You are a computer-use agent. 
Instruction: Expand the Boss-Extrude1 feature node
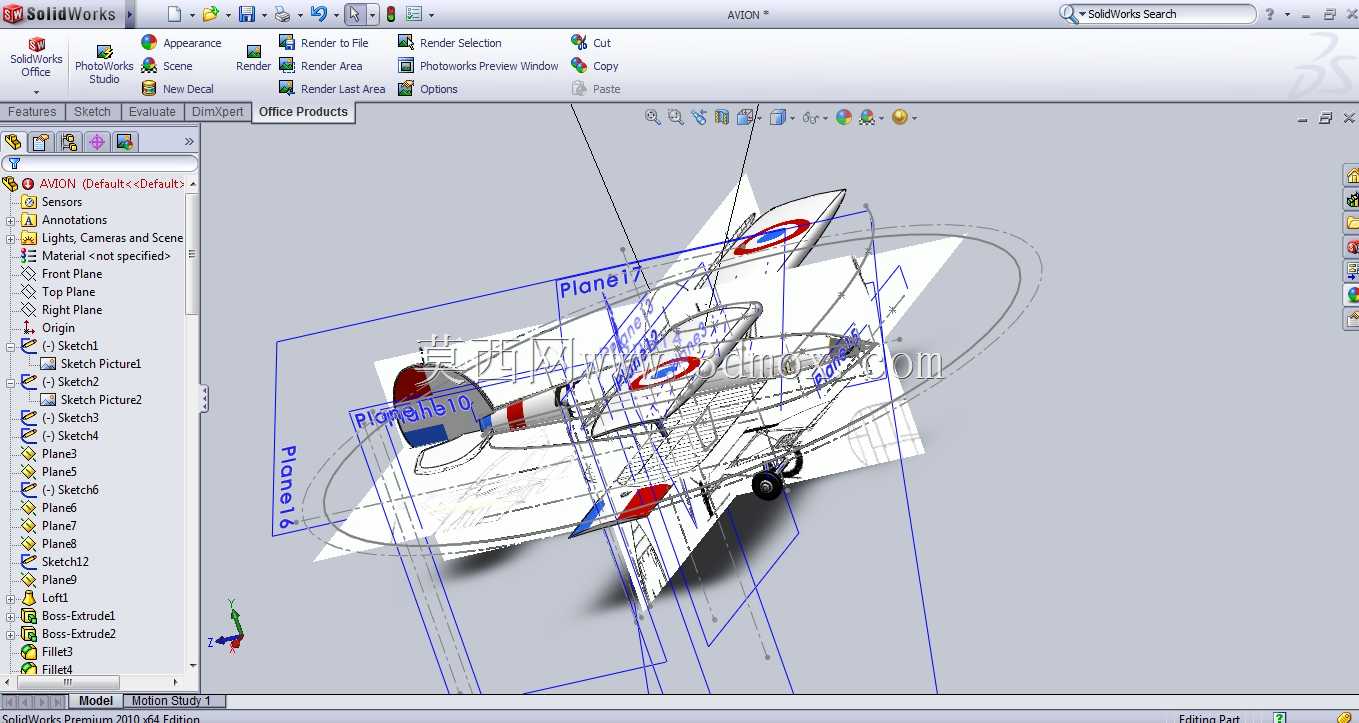tap(11, 616)
